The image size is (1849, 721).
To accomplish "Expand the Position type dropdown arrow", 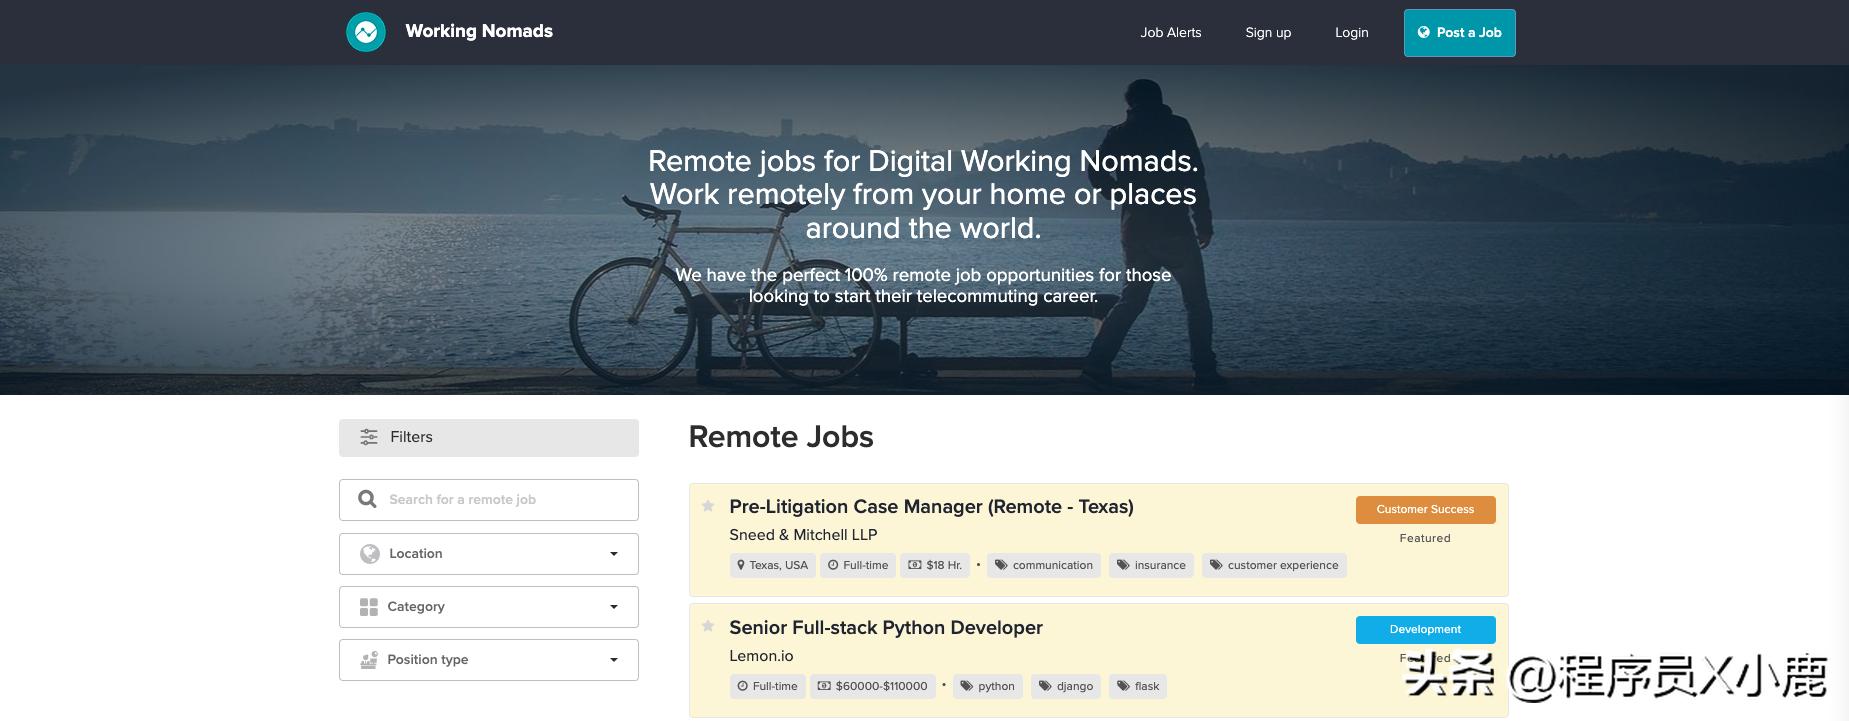I will pyautogui.click(x=614, y=660).
